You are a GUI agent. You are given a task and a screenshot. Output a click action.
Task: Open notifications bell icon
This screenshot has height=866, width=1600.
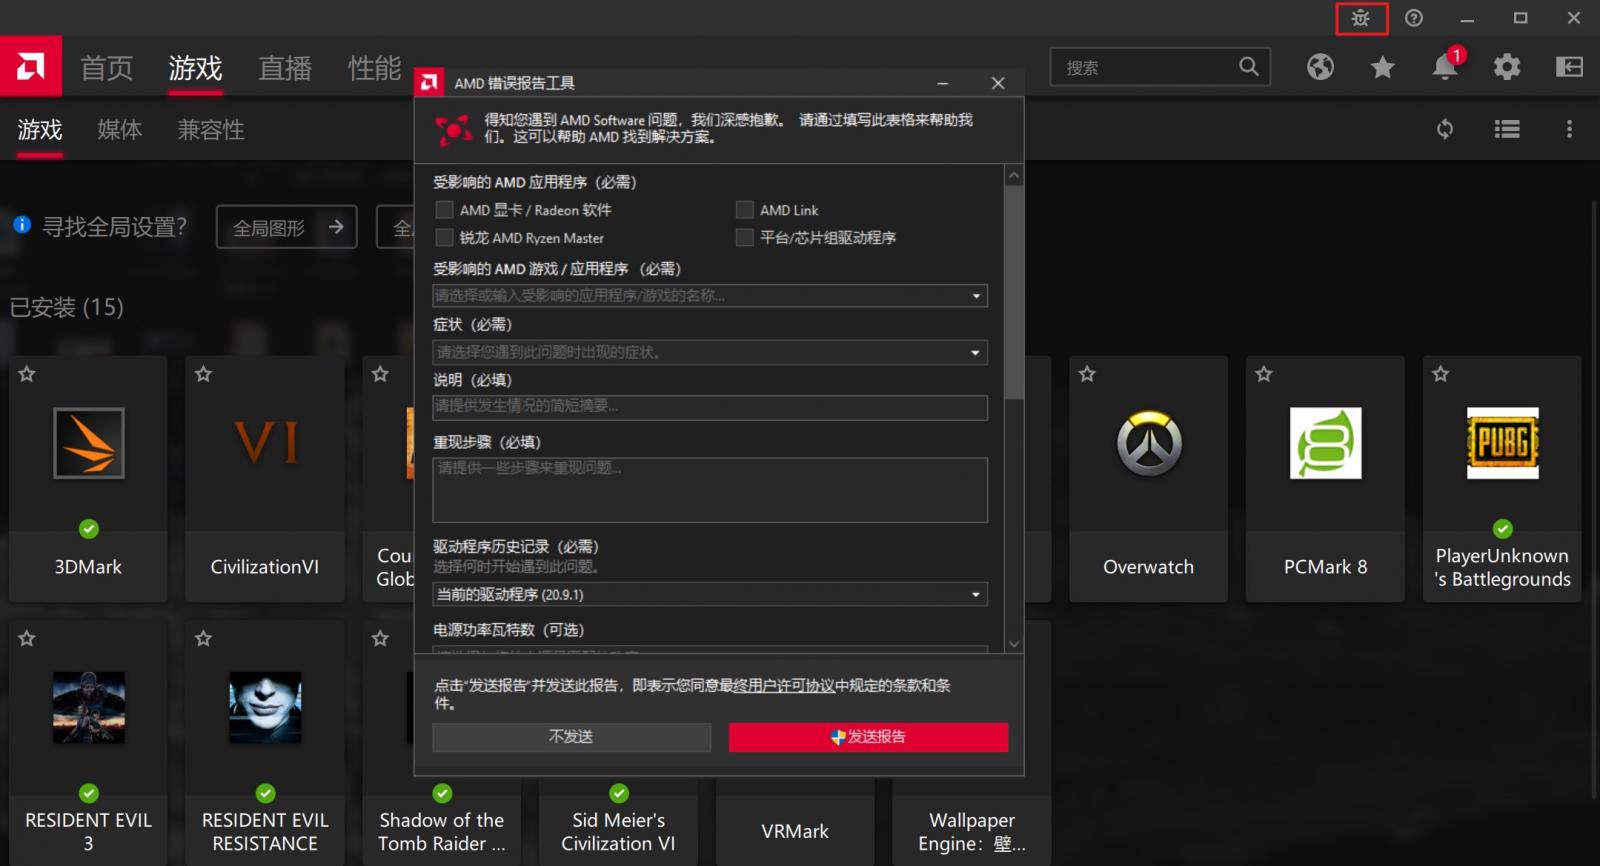[1445, 66]
